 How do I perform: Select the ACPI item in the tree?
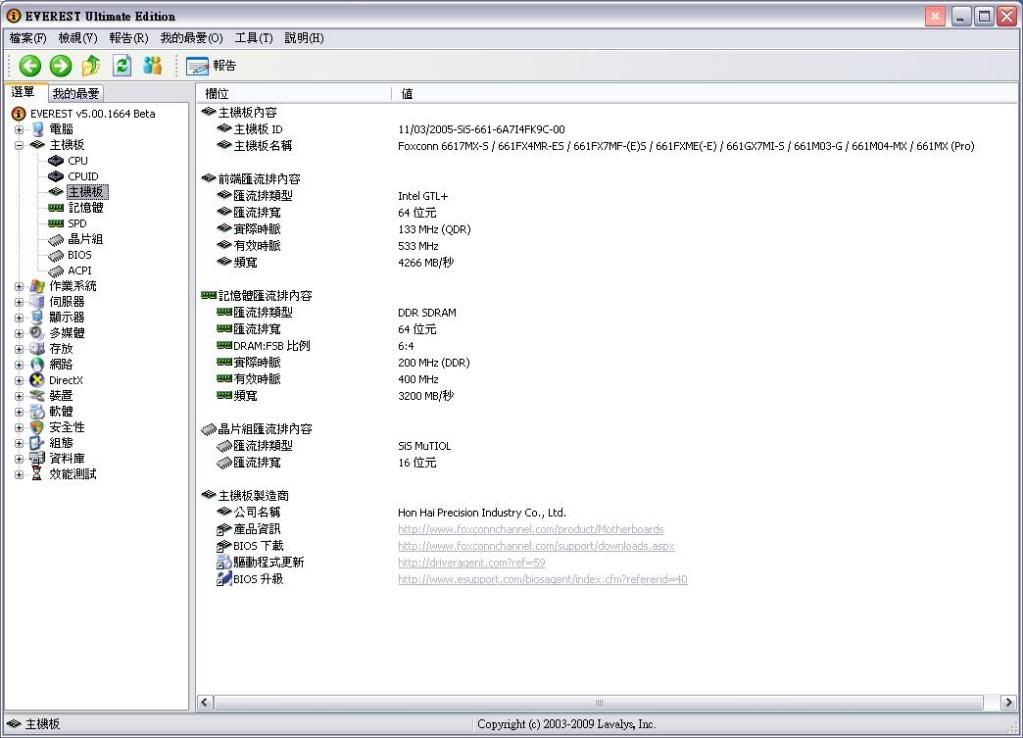point(80,270)
